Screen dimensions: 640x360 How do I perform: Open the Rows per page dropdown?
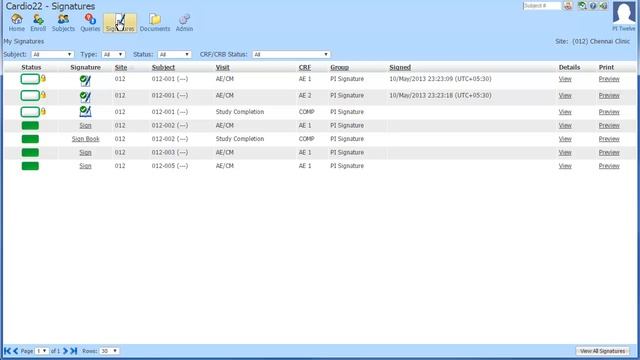109,351
